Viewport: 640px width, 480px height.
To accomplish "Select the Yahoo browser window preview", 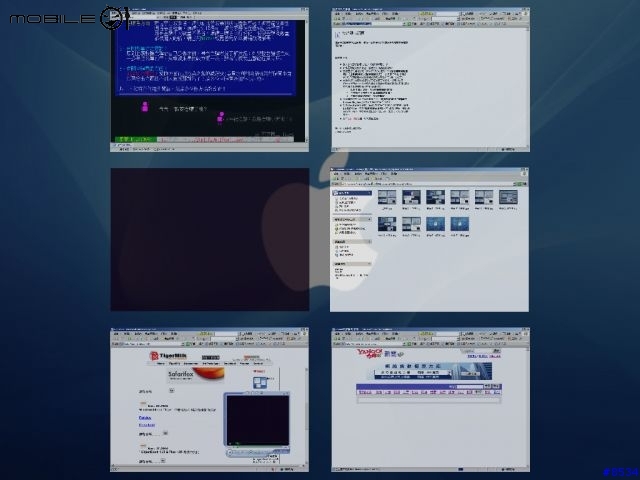I will pos(430,400).
